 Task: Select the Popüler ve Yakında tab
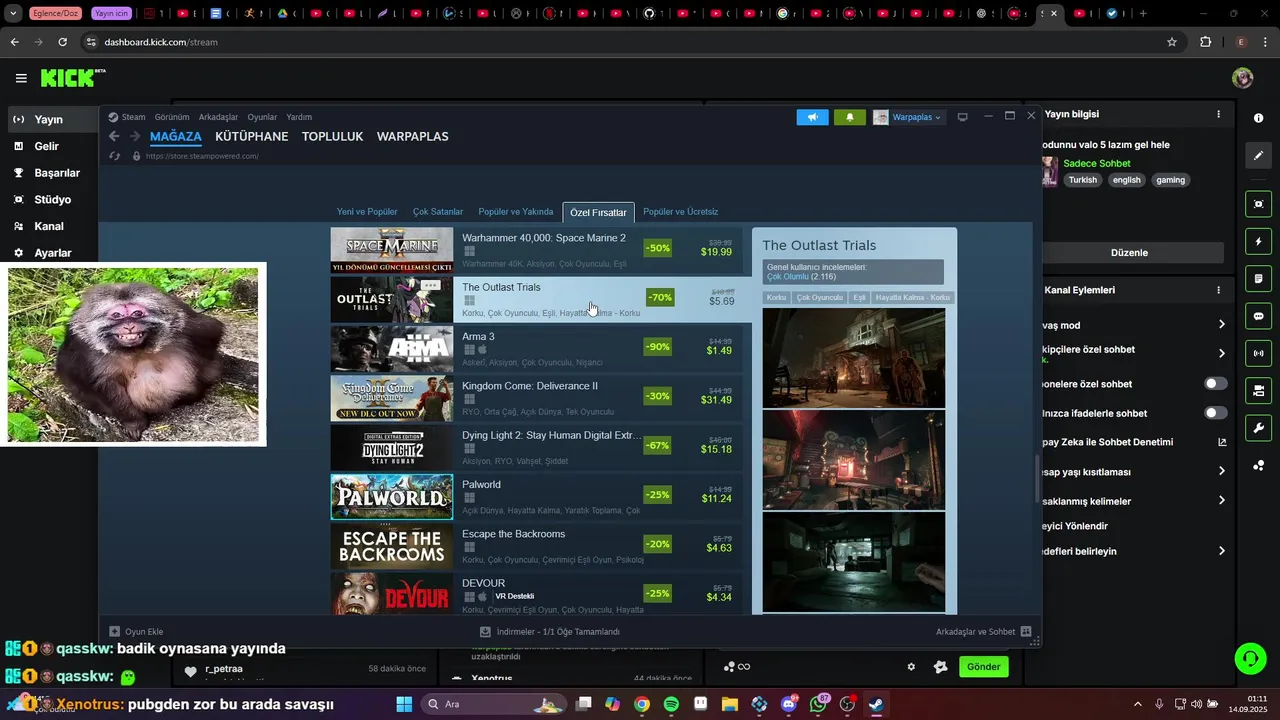(516, 212)
